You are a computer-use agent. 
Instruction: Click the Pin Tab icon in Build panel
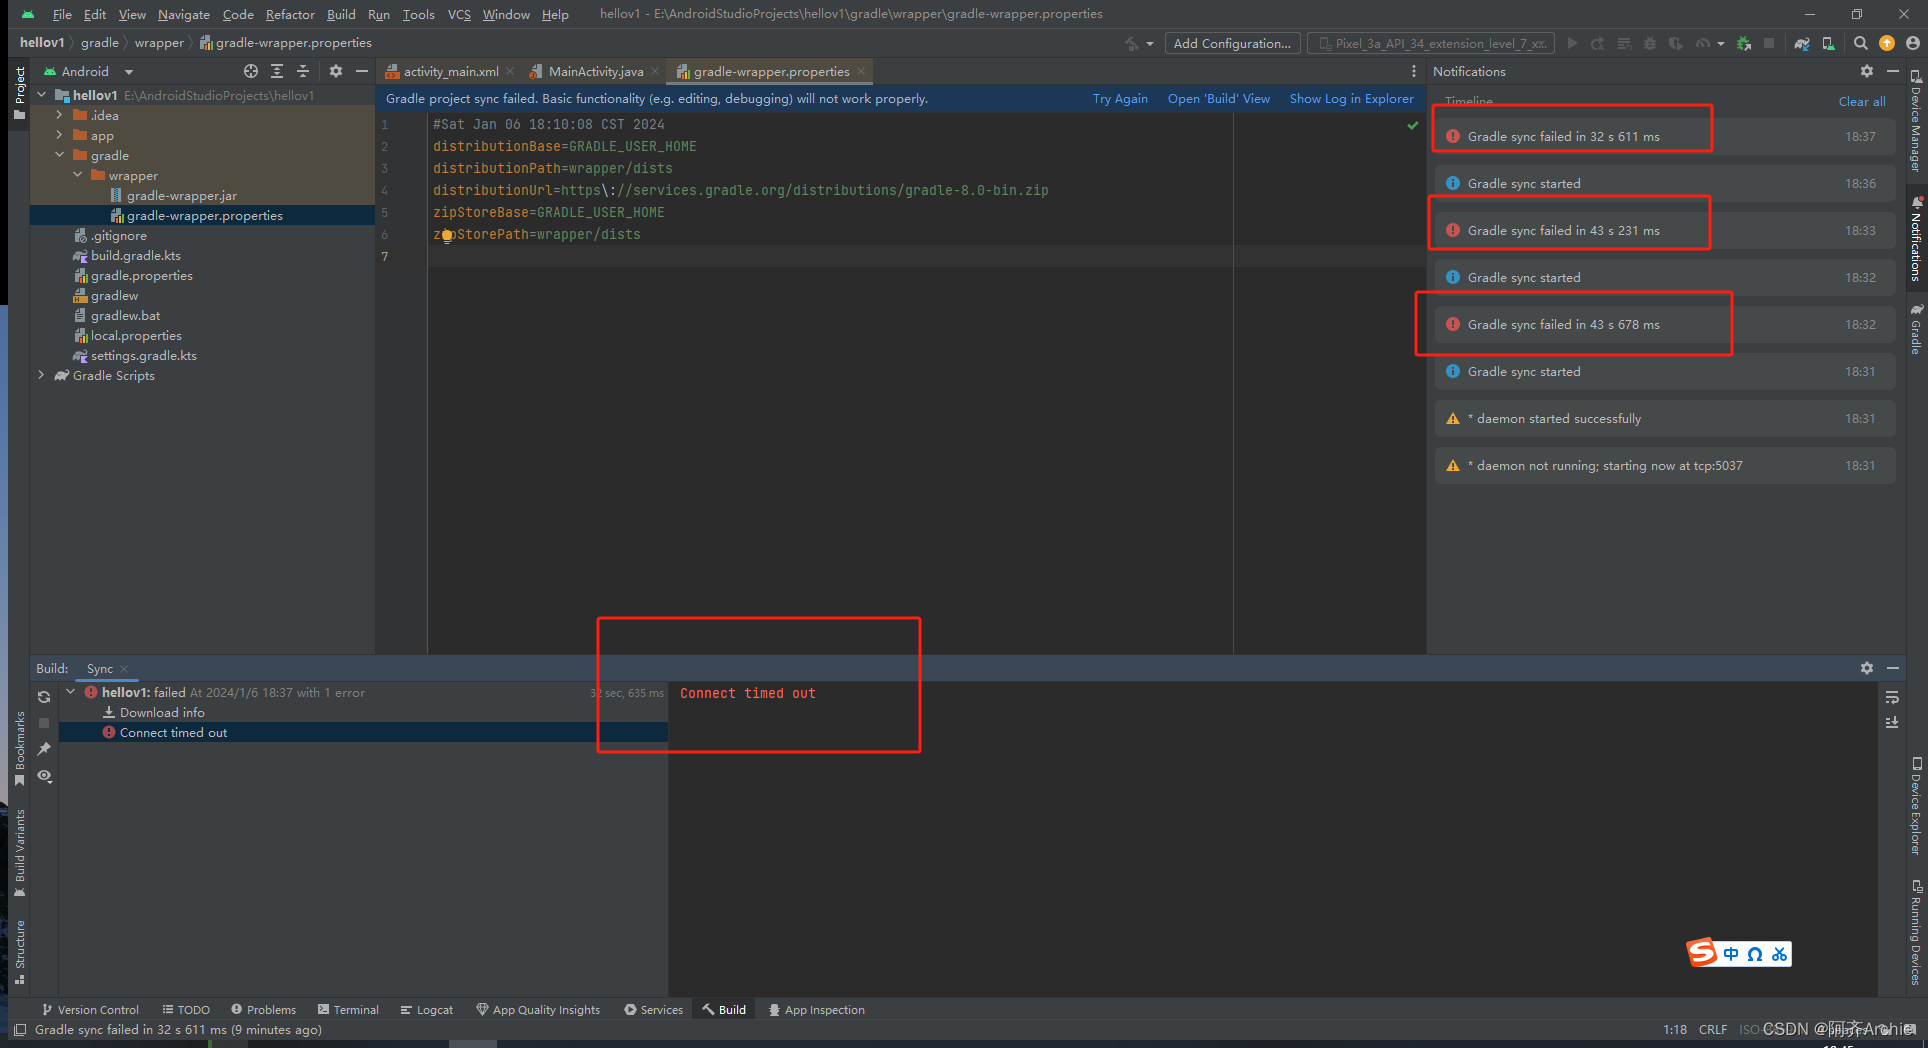pyautogui.click(x=44, y=749)
